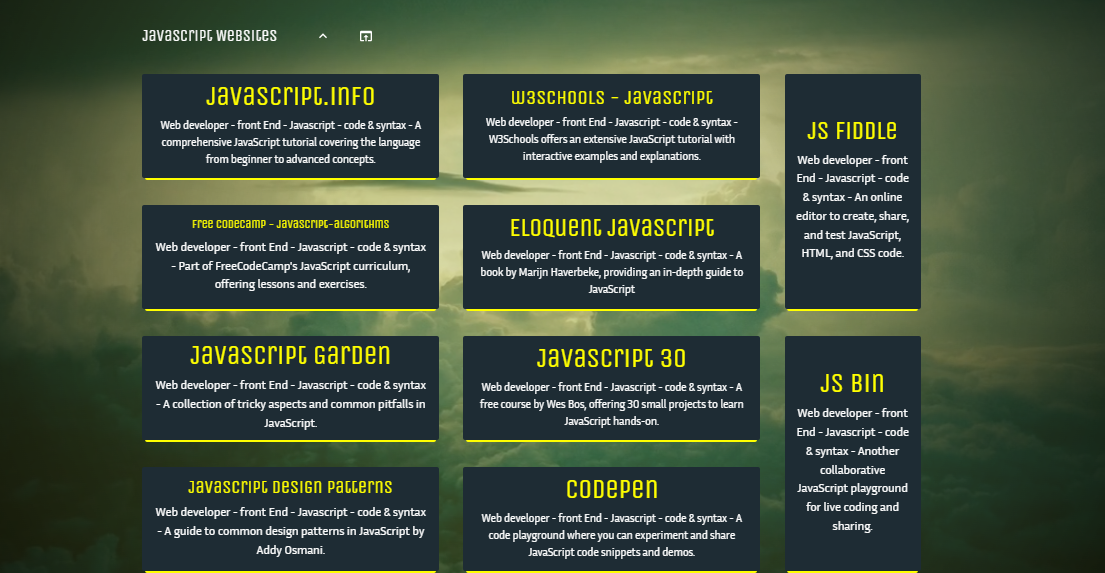
Task: Open the JS Bin card title
Action: [852, 383]
